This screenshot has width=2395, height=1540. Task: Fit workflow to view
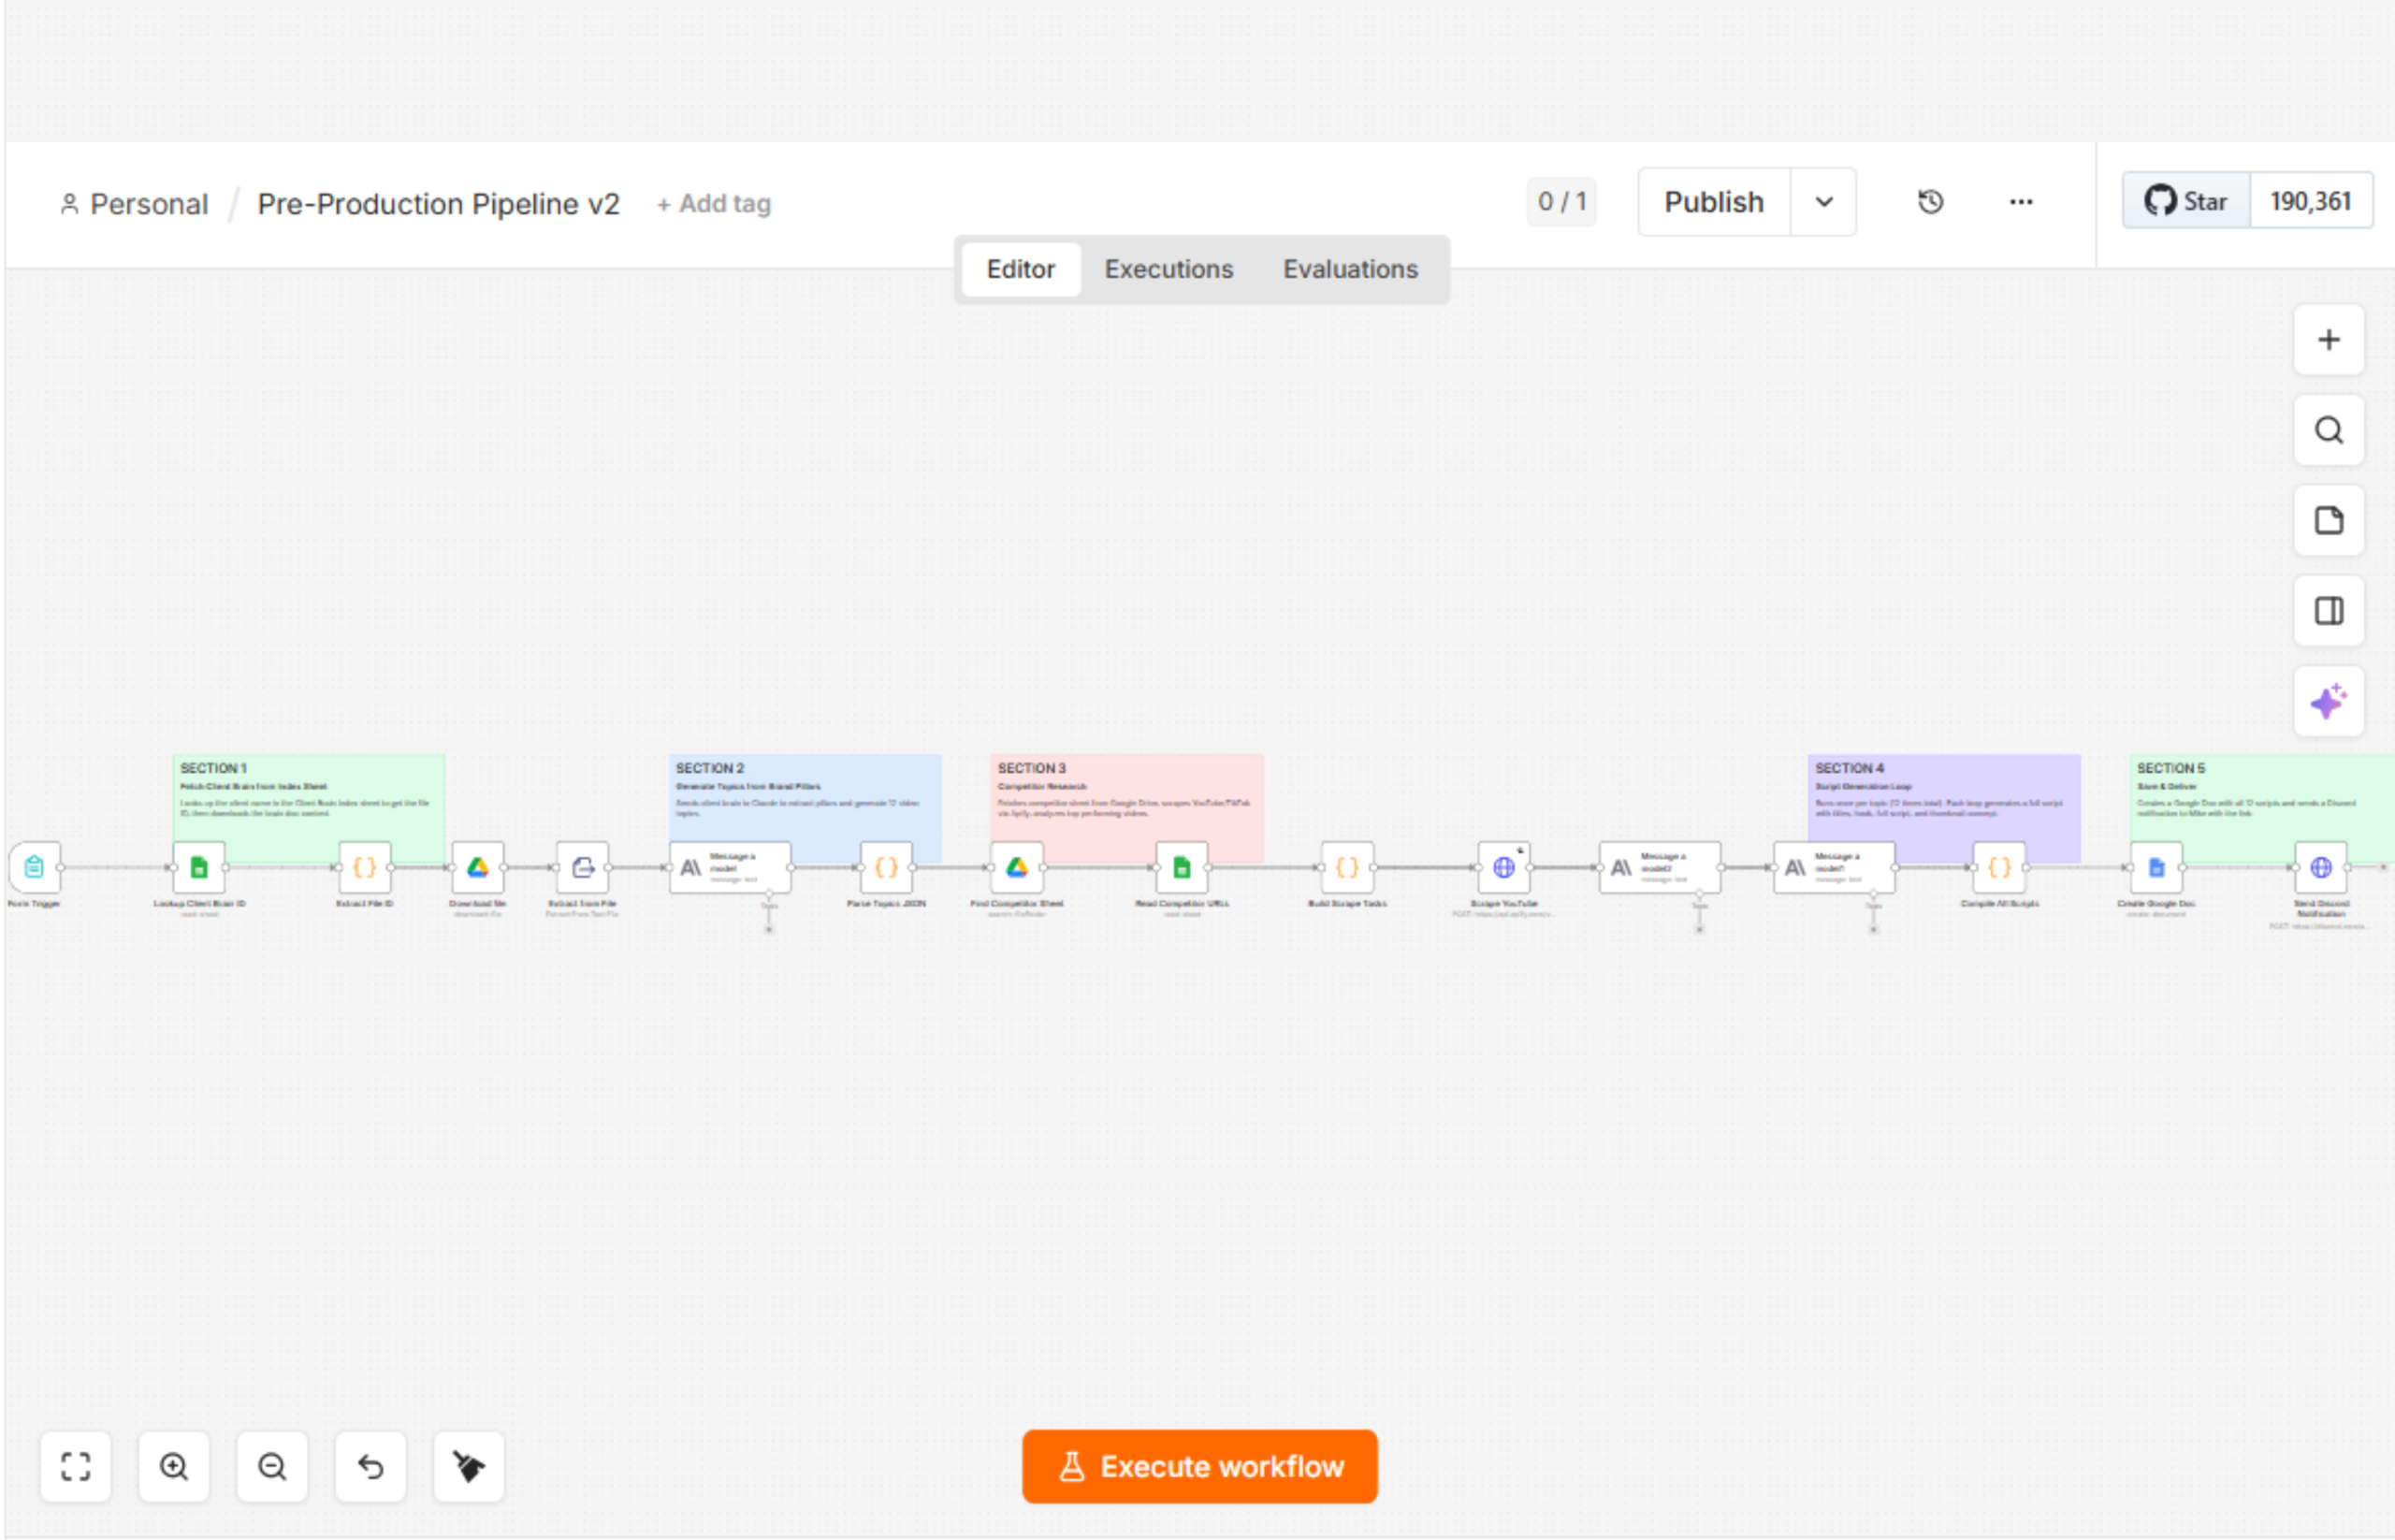click(x=76, y=1466)
